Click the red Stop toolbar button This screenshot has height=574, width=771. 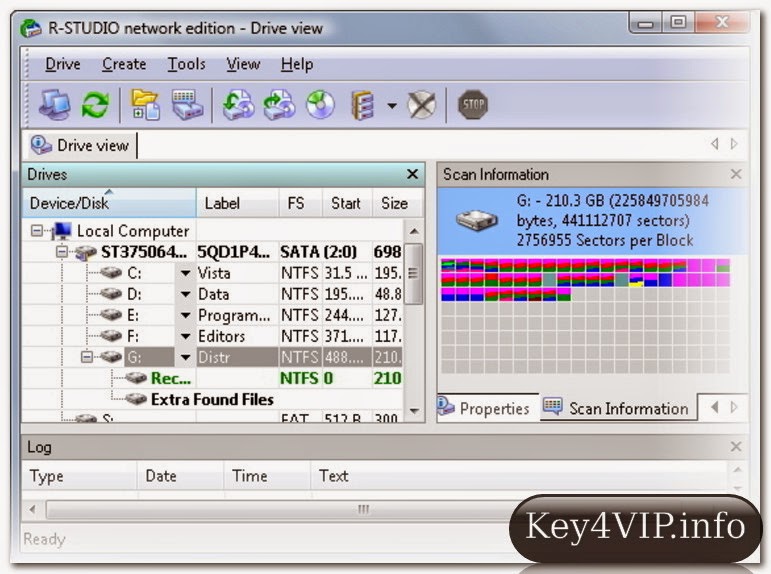coord(473,105)
